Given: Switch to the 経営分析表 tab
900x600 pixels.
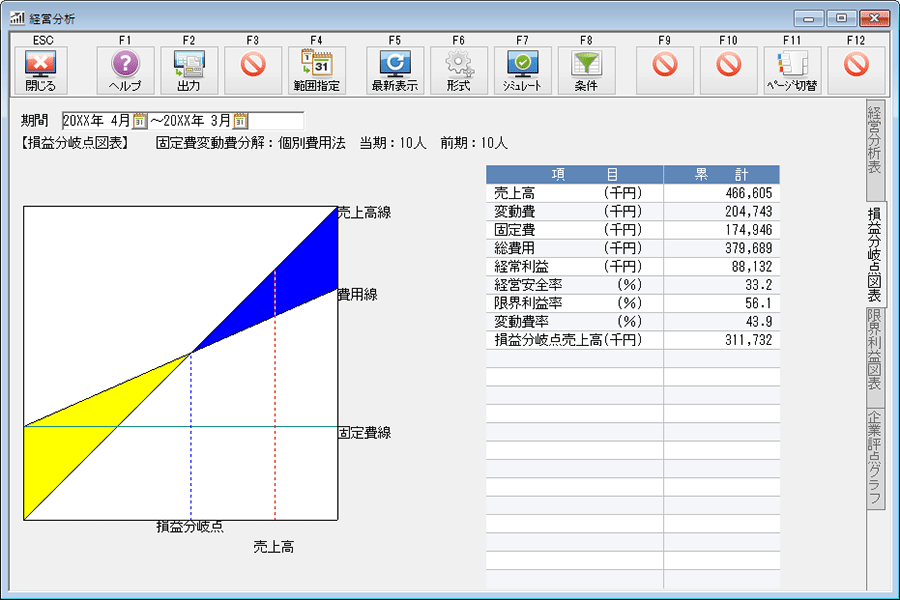Looking at the screenshot, I should pos(874,139).
